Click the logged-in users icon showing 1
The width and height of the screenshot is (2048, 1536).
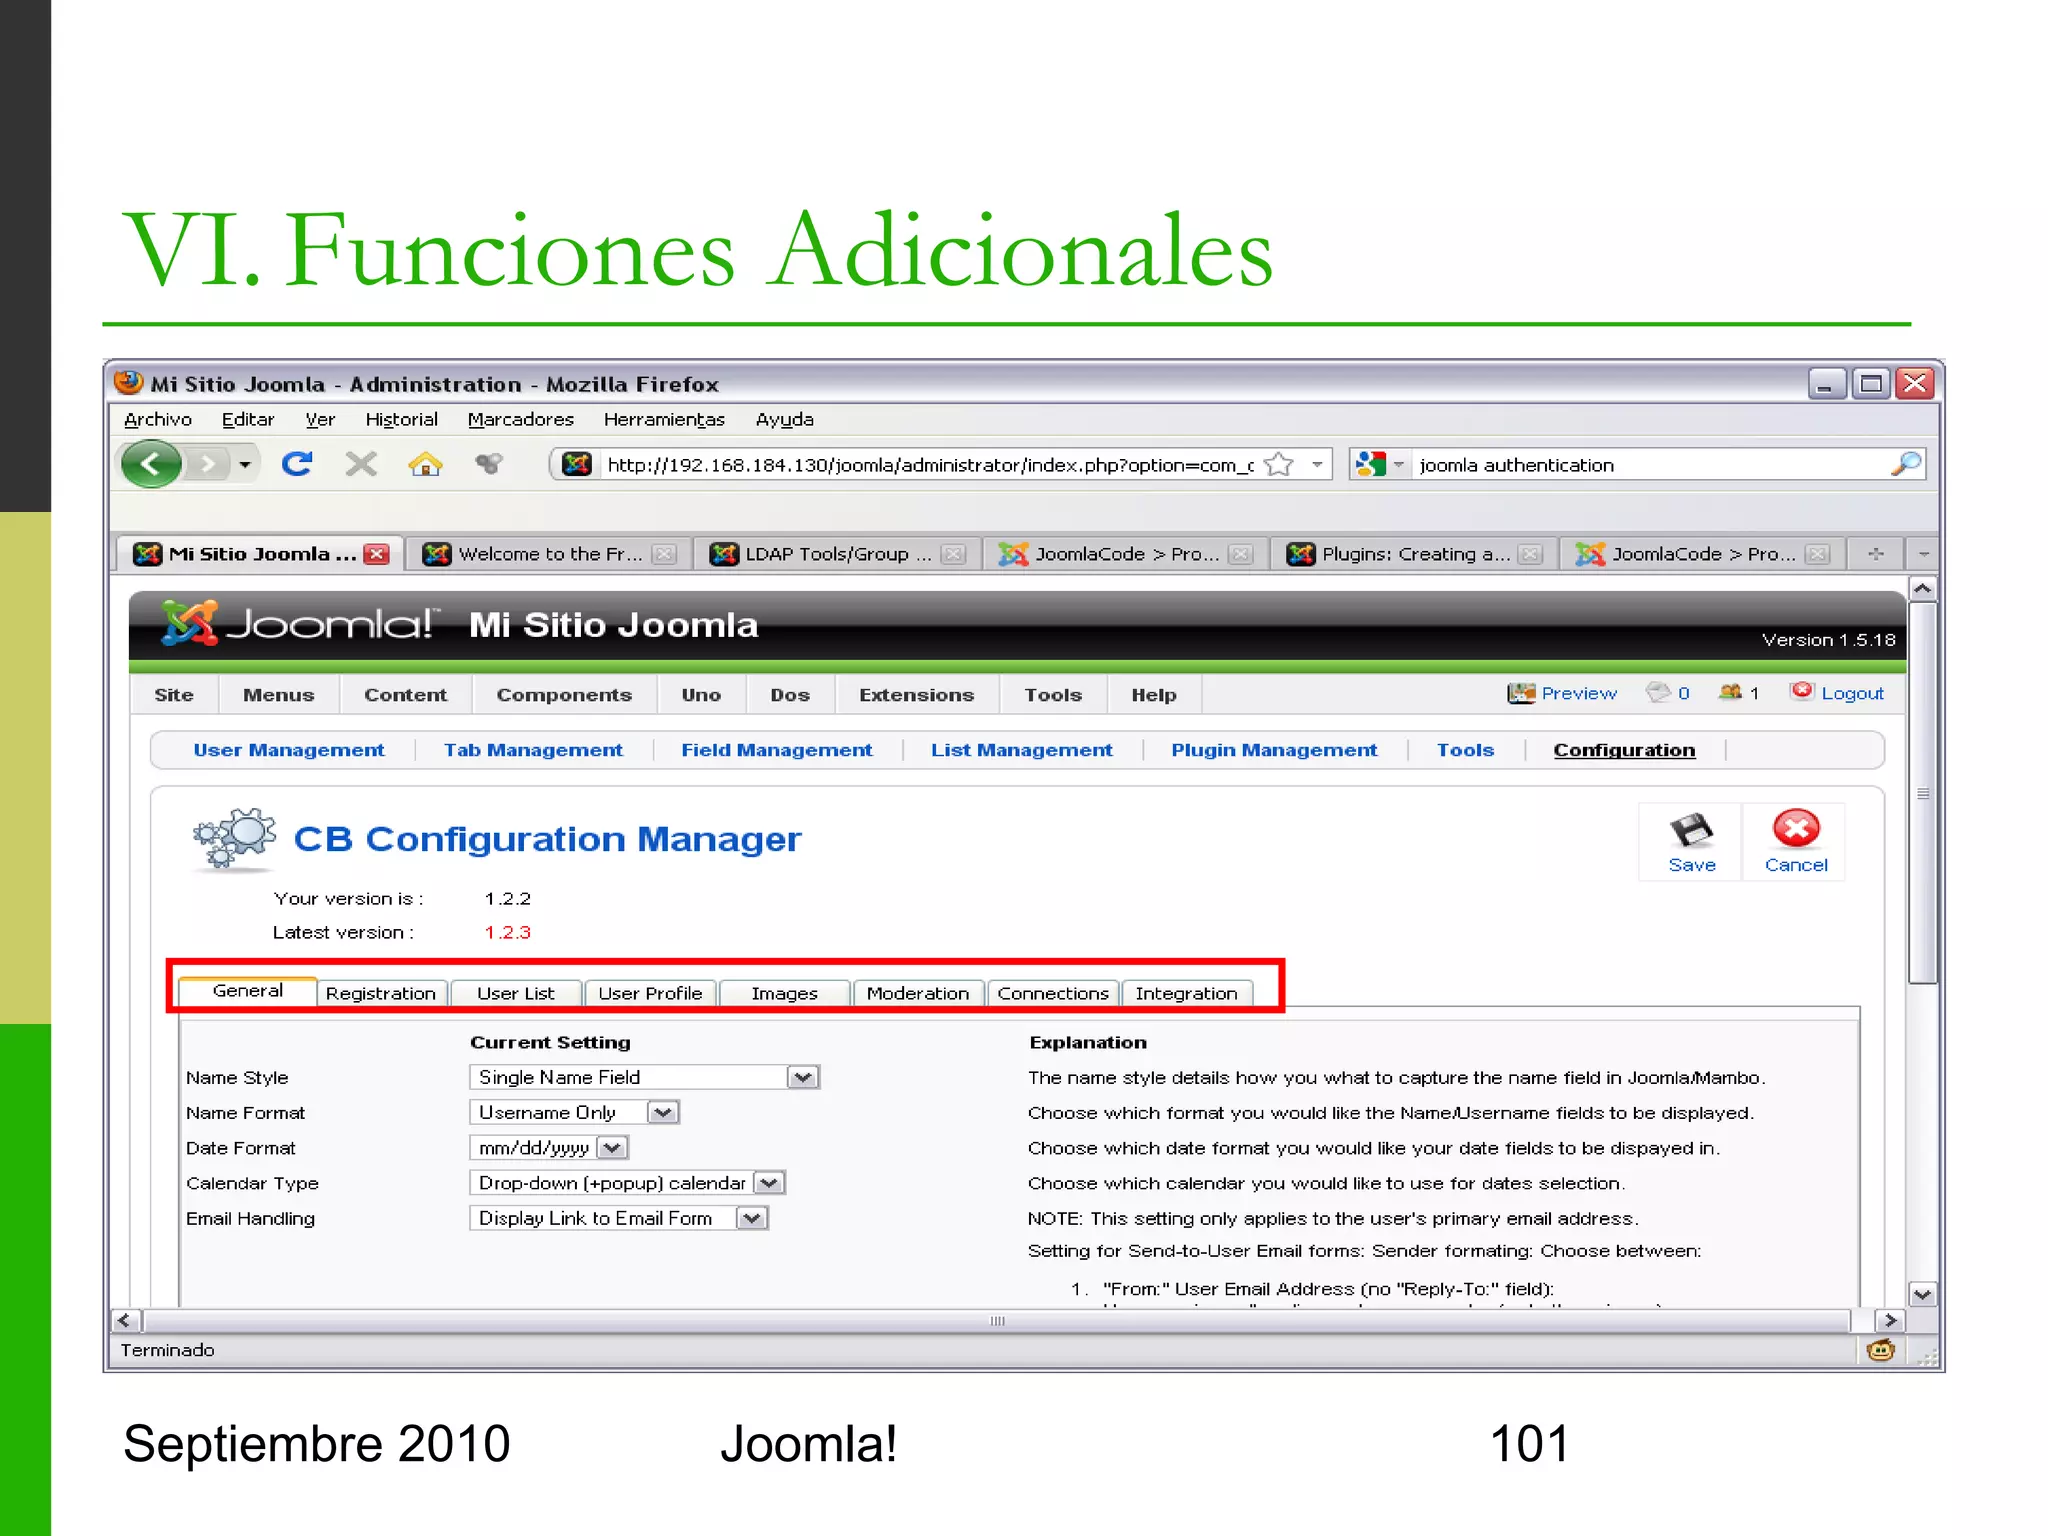1730,692
